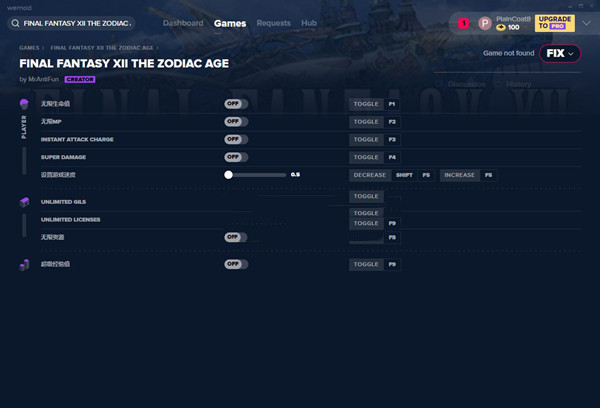
Task: Toggle the 超级经验值 switch in stats section
Action: 236,264
